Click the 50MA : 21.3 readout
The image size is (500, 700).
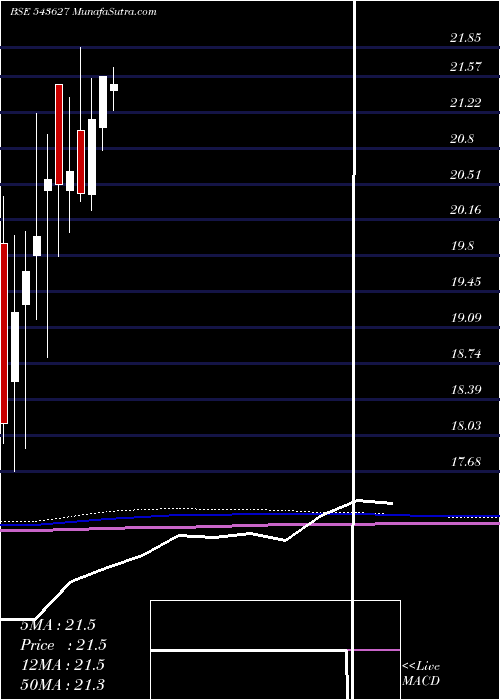click(x=62, y=685)
